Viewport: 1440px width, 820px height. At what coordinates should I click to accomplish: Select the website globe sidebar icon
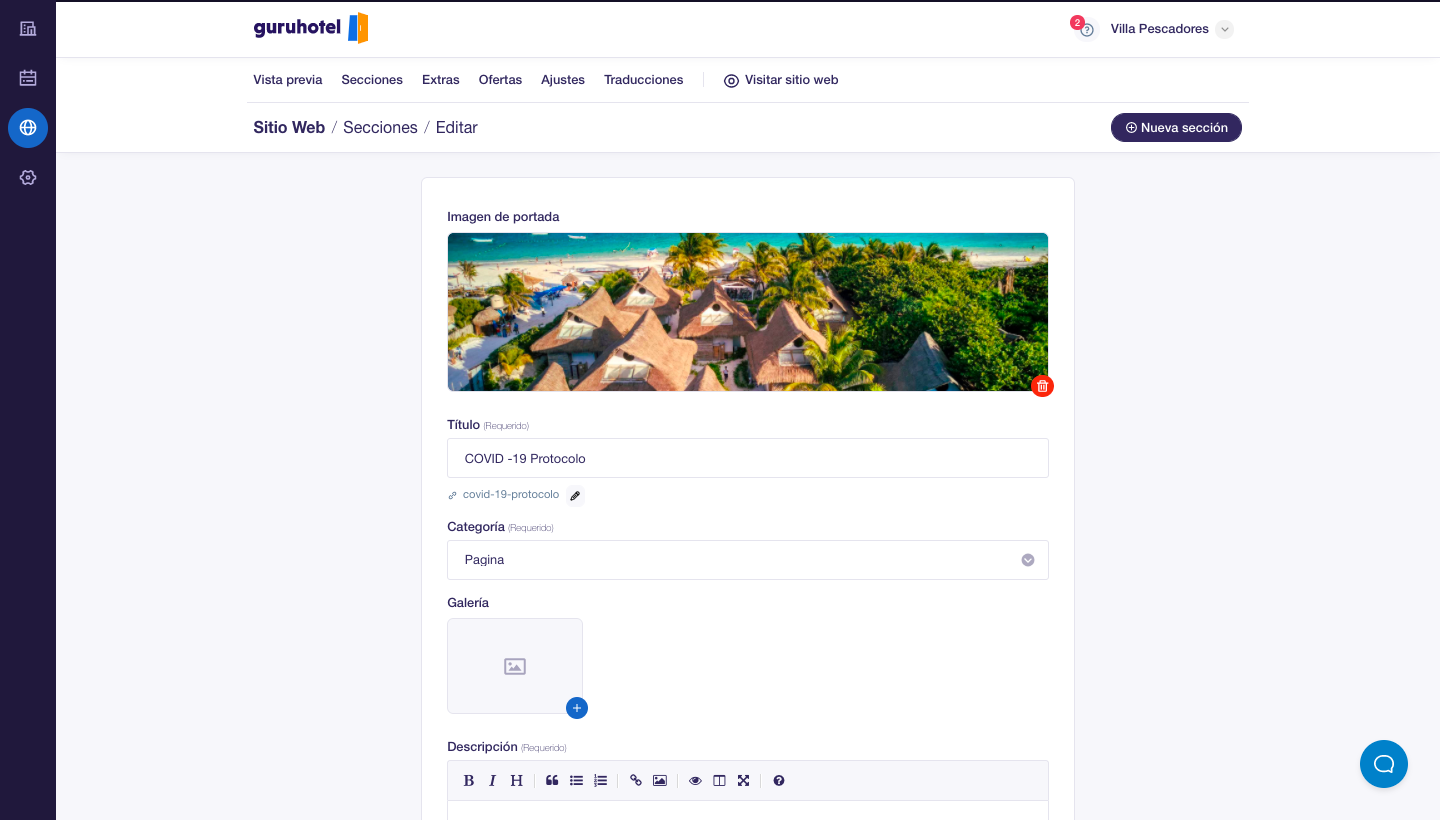[28, 128]
